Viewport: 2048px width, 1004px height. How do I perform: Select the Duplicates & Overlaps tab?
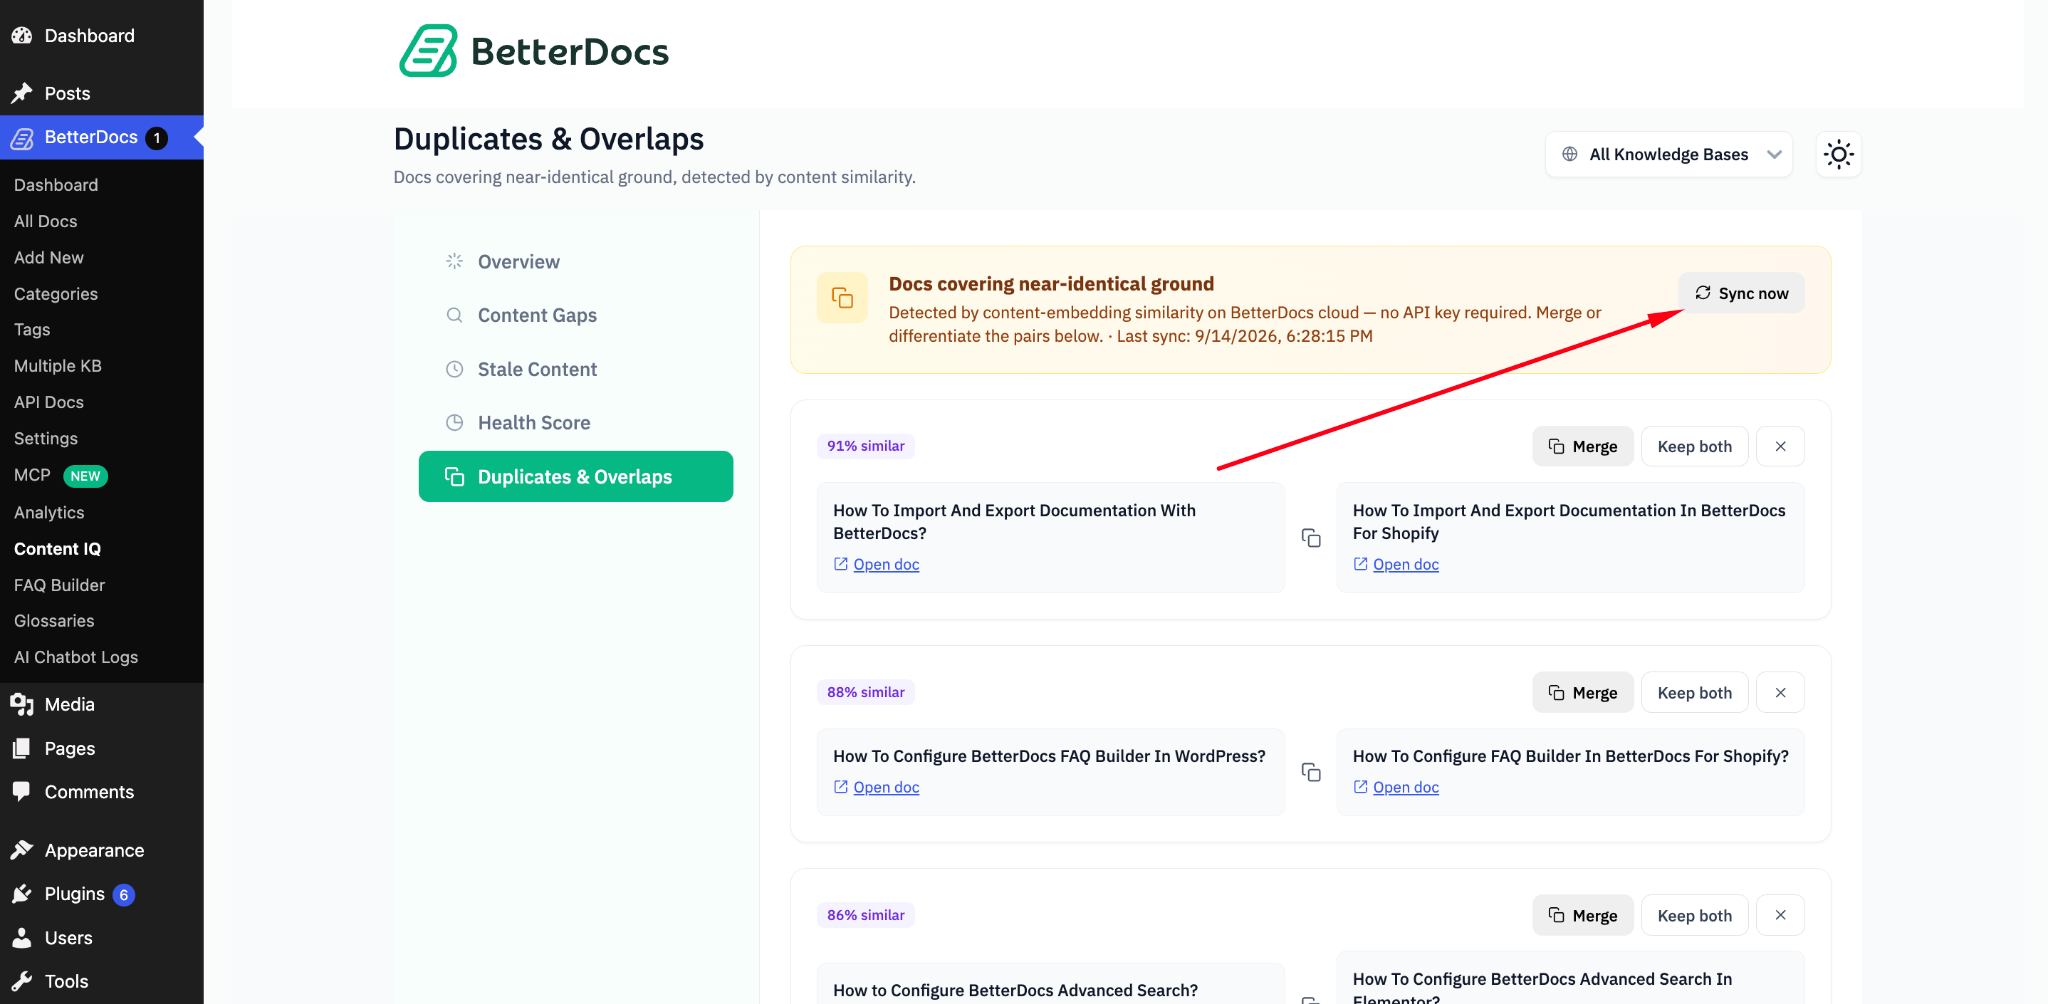click(x=576, y=477)
